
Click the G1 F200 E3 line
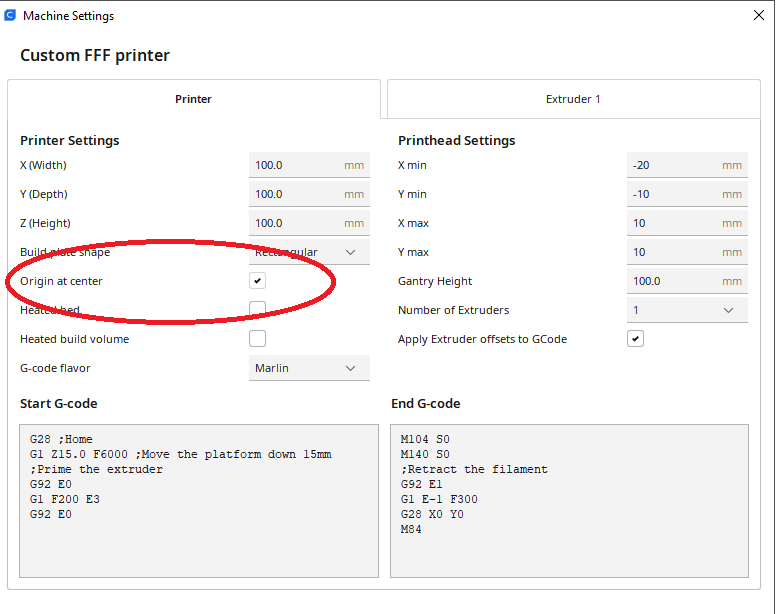[64, 499]
